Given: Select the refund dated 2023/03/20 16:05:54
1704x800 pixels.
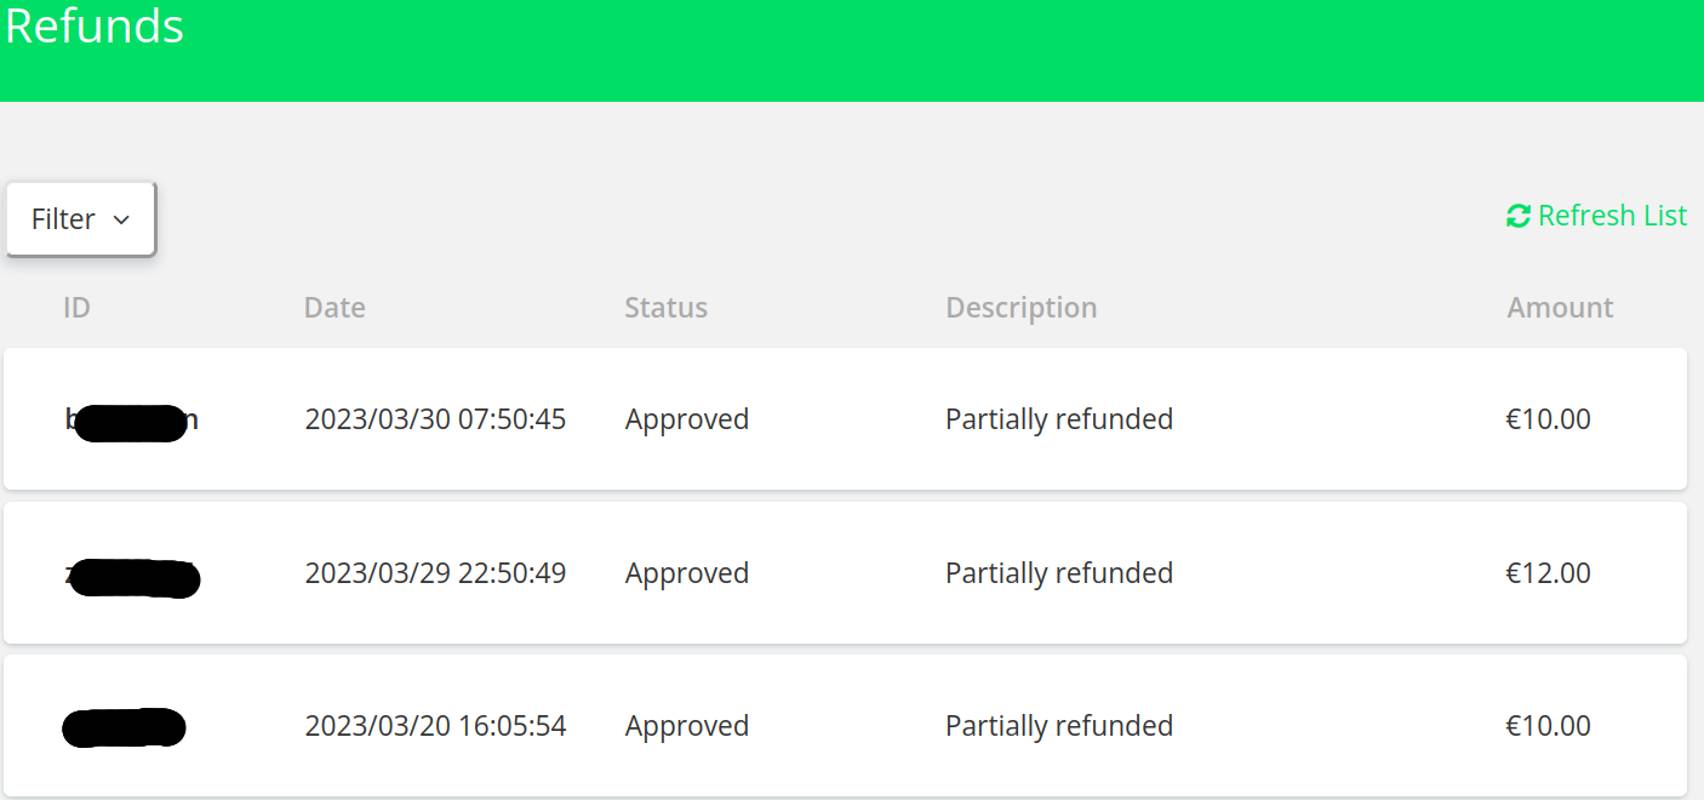Looking at the screenshot, I should (436, 726).
